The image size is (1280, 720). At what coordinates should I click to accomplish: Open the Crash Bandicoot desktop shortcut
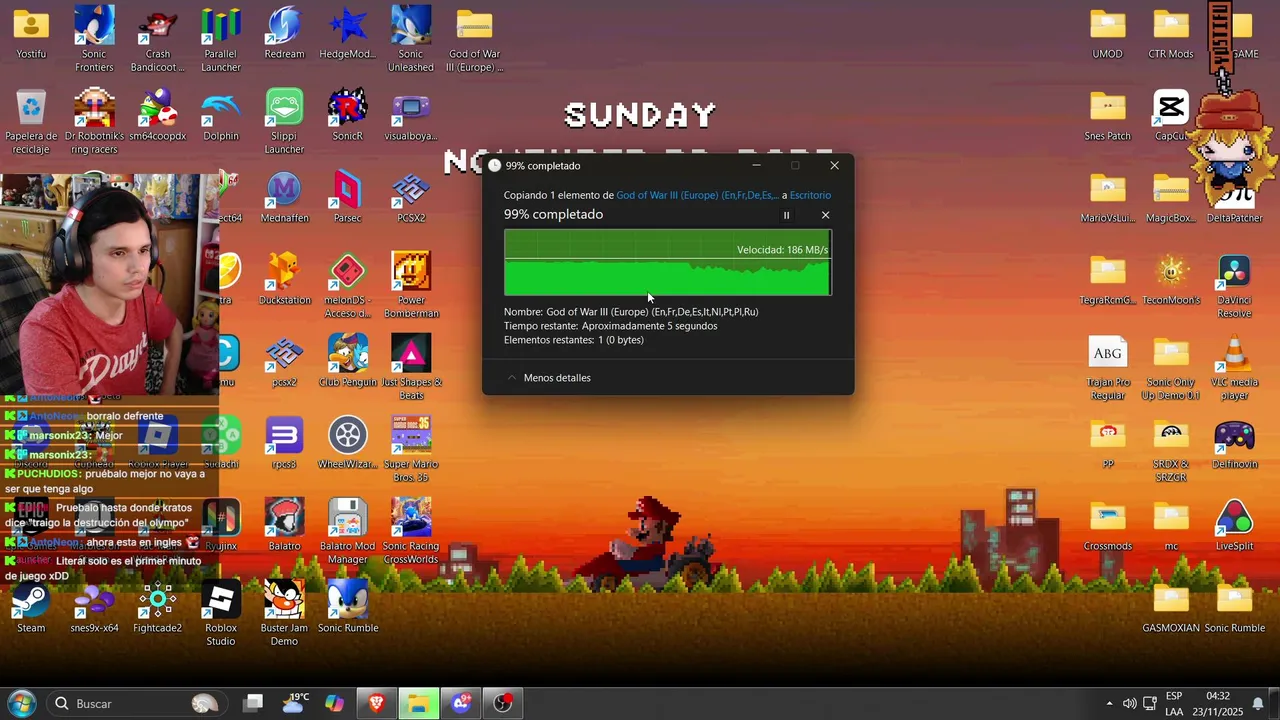coord(158,40)
